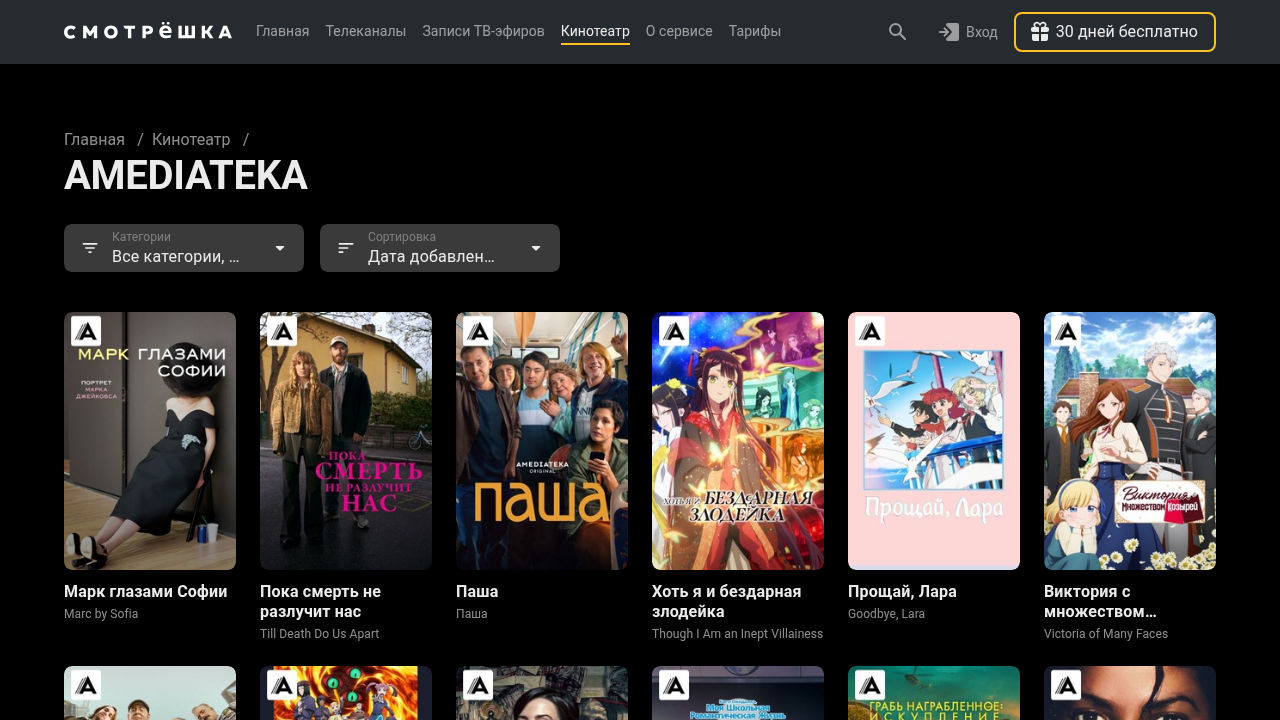The width and height of the screenshot is (1280, 720).
Task: Click the Goodbye, Lara subtitle
Action: (887, 614)
